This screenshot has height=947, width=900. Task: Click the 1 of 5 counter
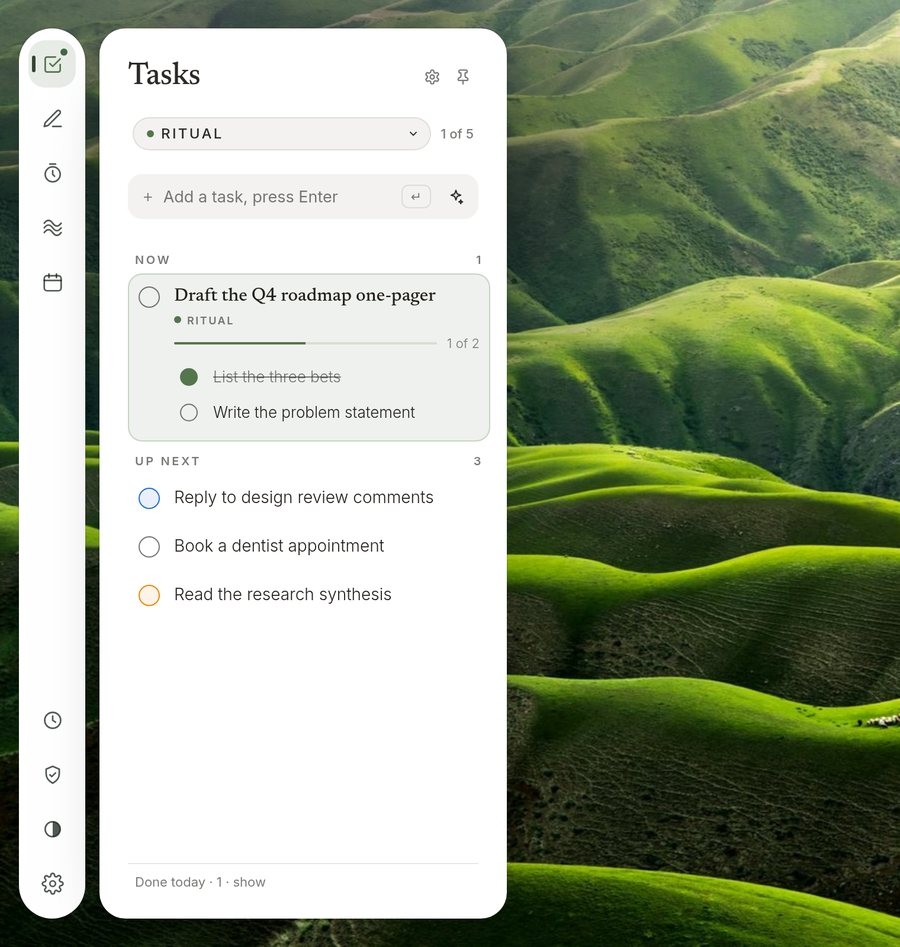[457, 133]
